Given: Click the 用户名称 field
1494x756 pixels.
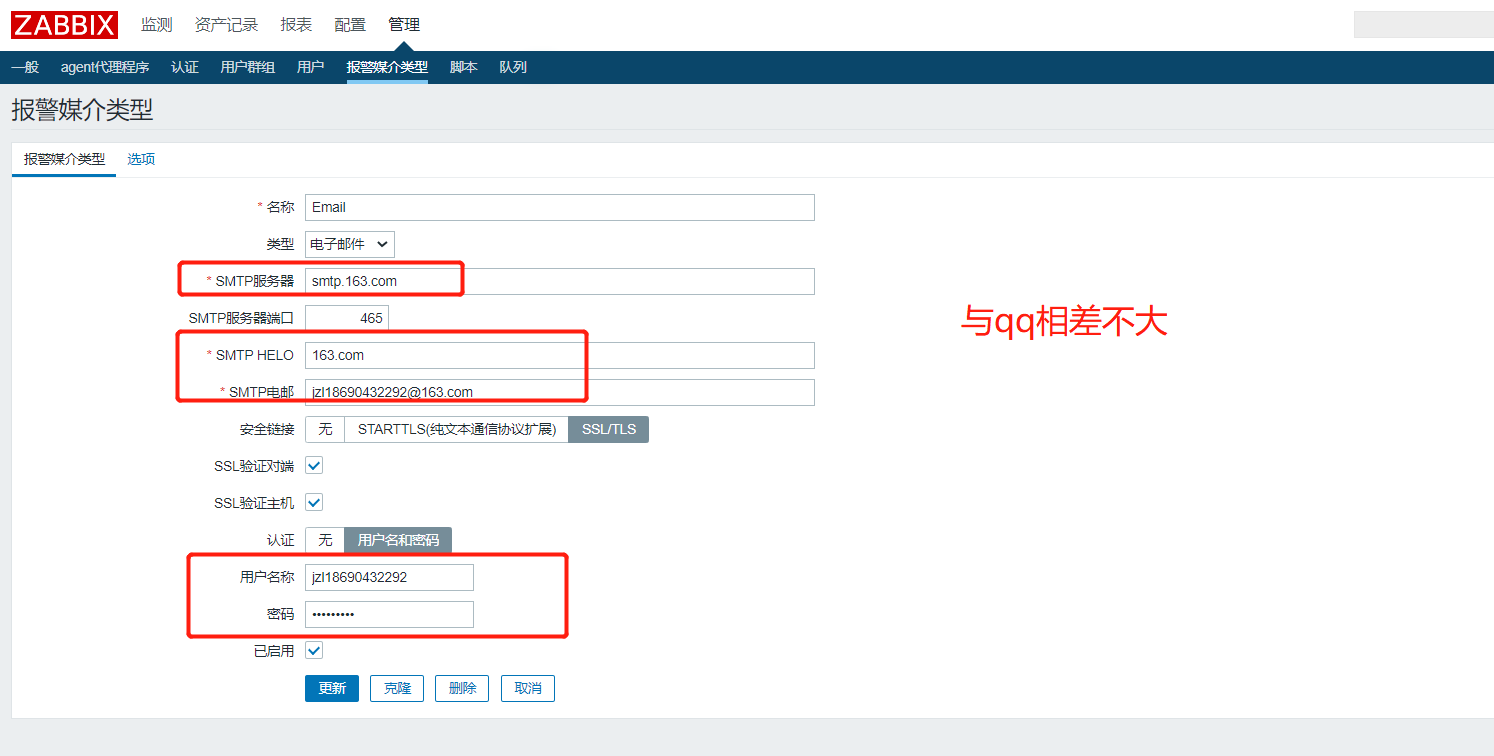Looking at the screenshot, I should [x=389, y=577].
